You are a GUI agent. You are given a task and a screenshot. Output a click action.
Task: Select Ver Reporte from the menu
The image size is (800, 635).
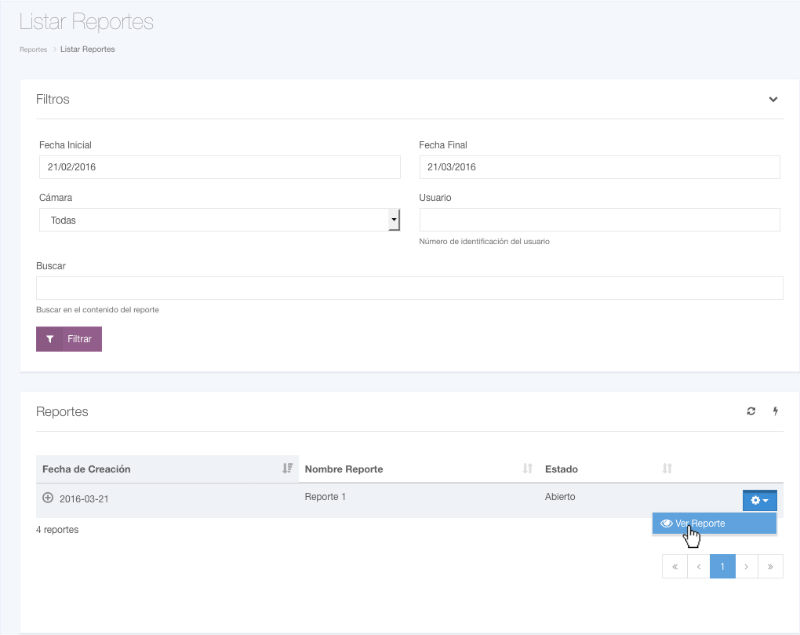point(700,523)
